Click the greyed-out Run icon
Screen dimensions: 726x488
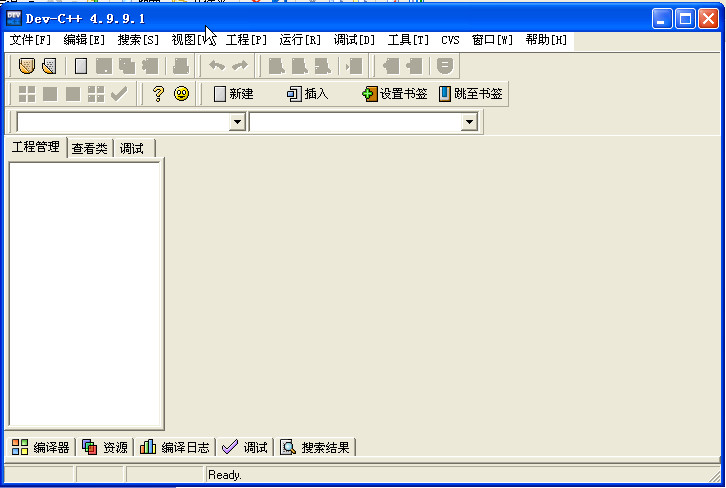[50, 94]
